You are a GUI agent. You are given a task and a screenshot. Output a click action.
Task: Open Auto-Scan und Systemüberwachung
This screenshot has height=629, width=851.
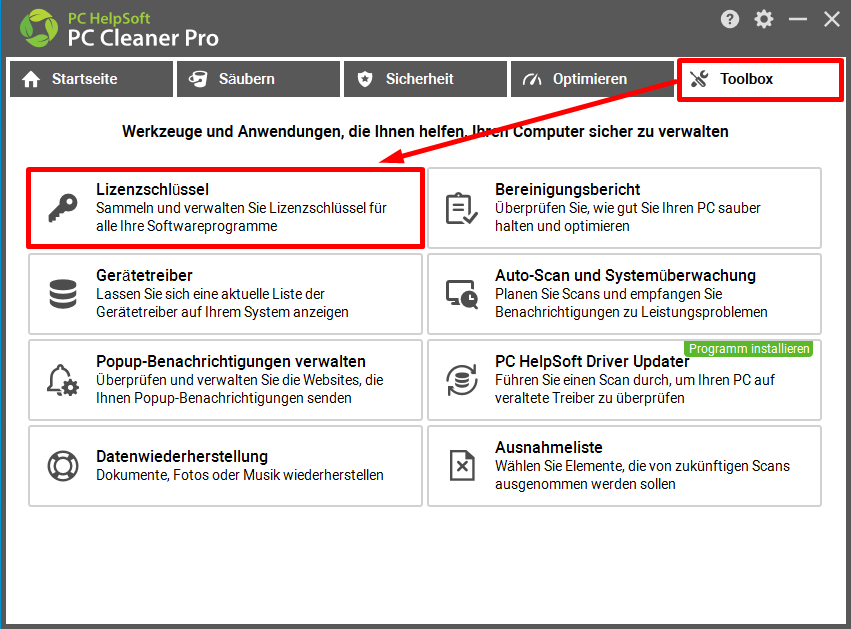[624, 294]
